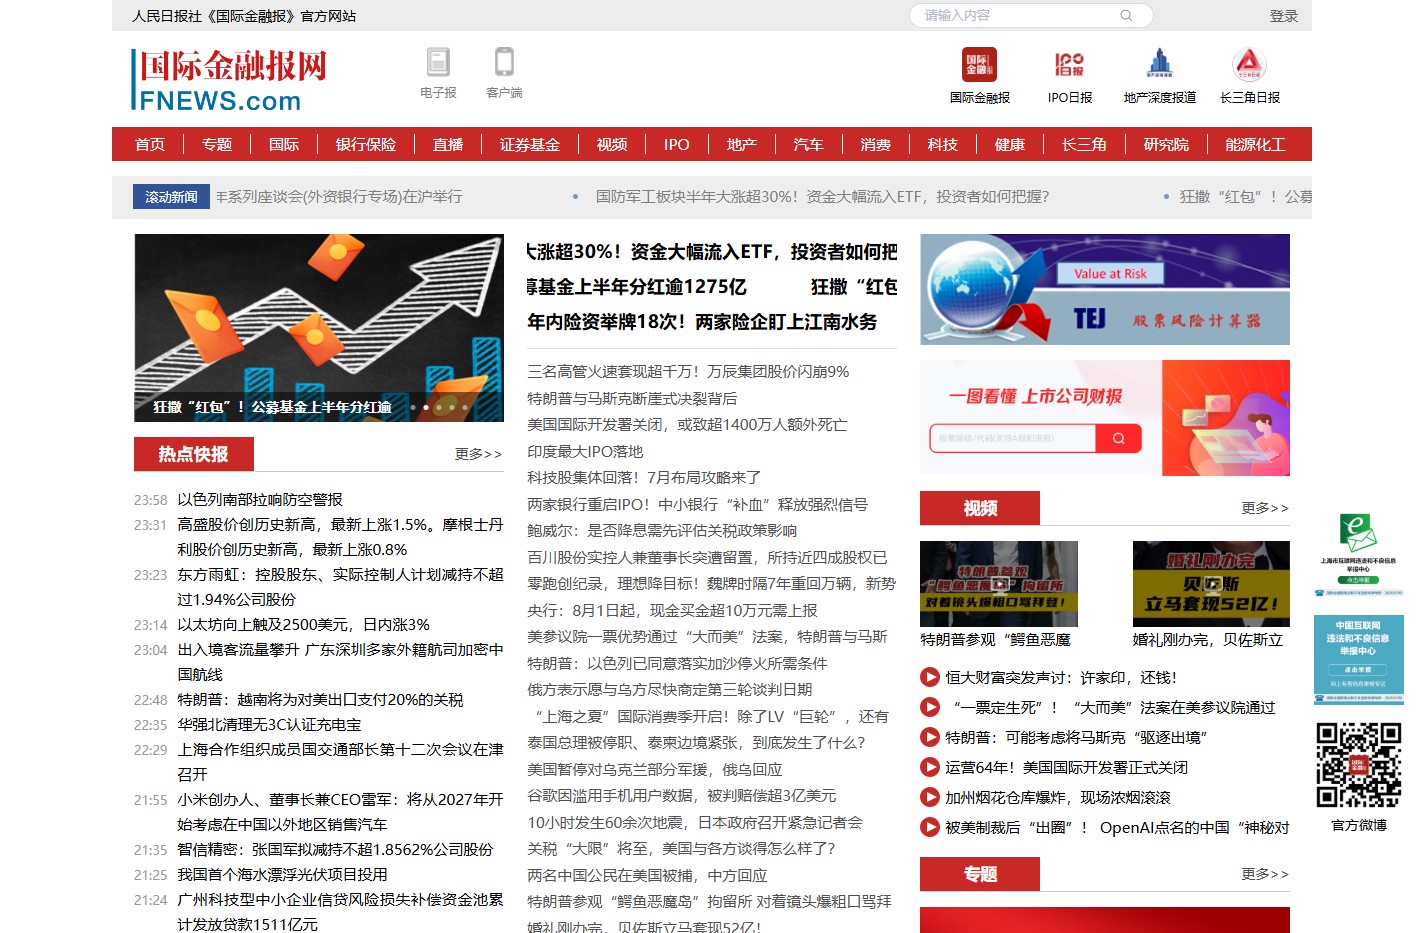Open article 特朗普与马斯克断崖式决裂背后
The width and height of the screenshot is (1424, 933).
pyautogui.click(x=632, y=398)
